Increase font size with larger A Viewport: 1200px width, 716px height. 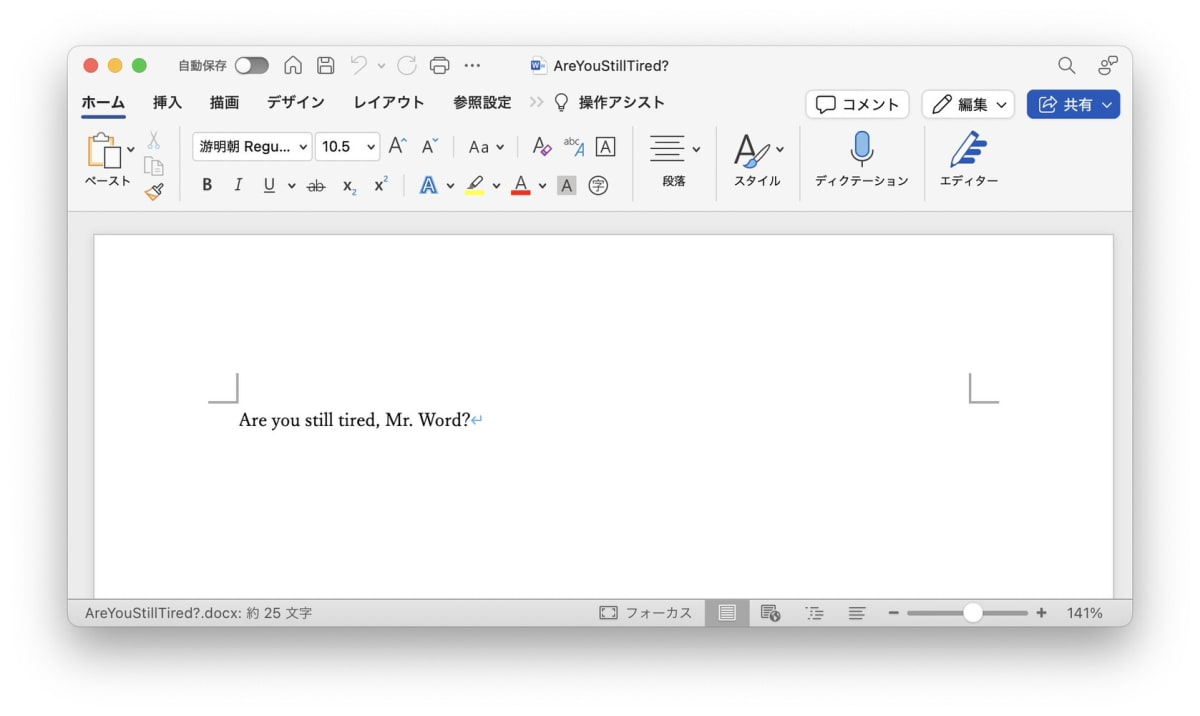point(397,146)
